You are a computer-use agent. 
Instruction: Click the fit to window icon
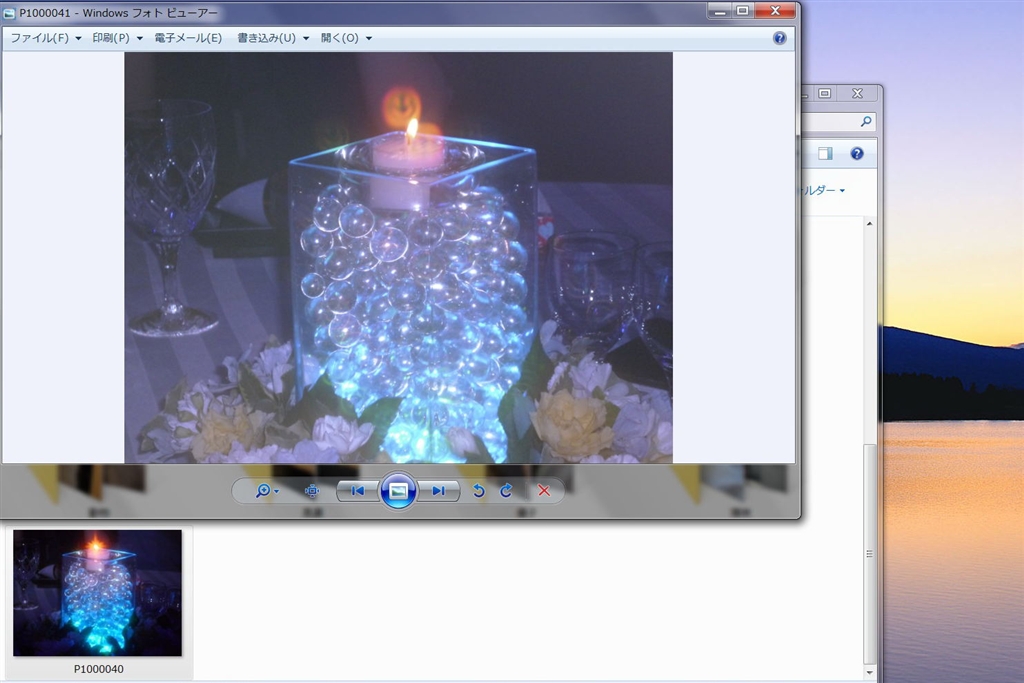point(312,491)
